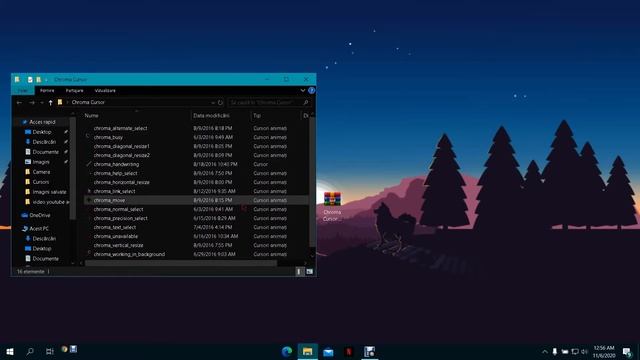This screenshot has height=360, width=640.
Task: Select Acces rapid in navigation pane
Action: pyautogui.click(x=42, y=122)
